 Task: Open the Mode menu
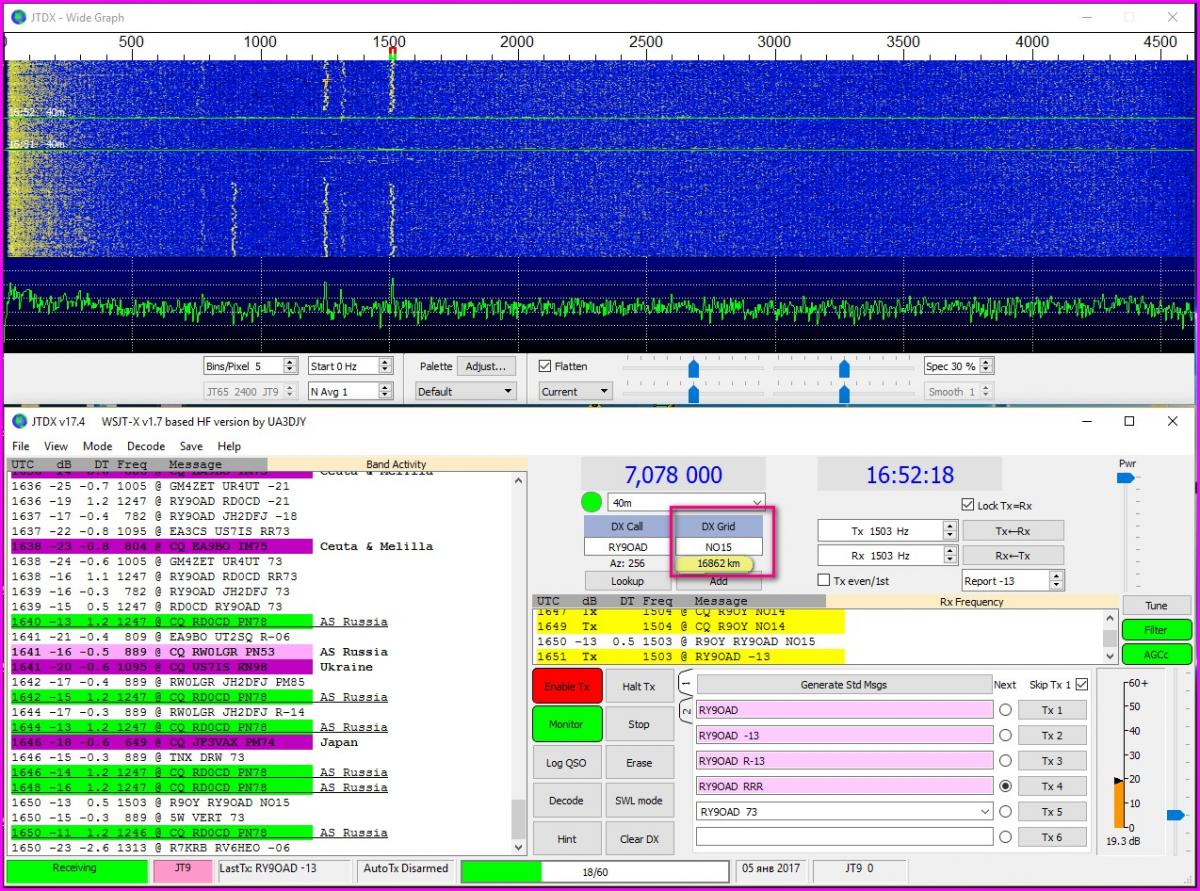(x=97, y=446)
